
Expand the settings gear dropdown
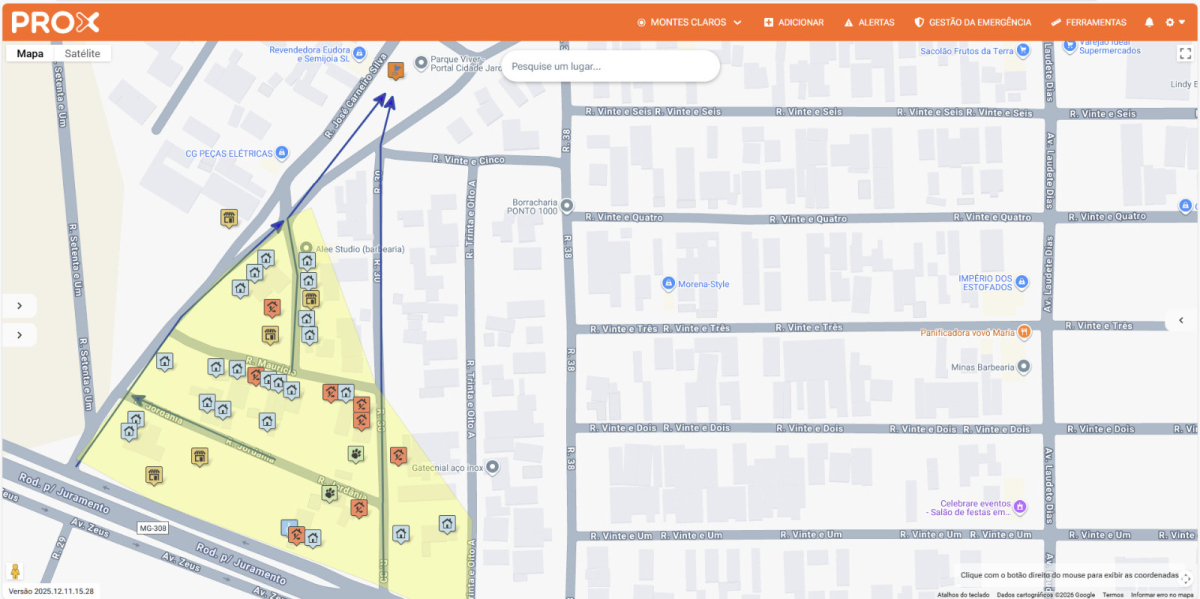click(1175, 22)
